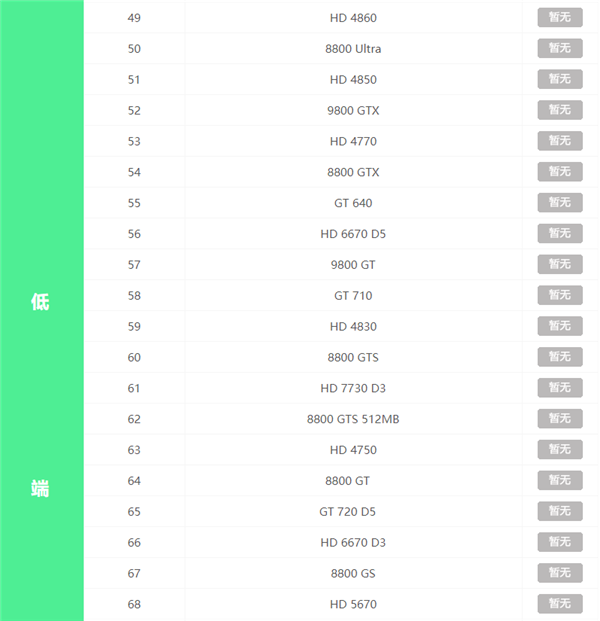Image resolution: width=600 pixels, height=621 pixels.
Task: Click the HD 6670 D3 card name
Action: (353, 543)
